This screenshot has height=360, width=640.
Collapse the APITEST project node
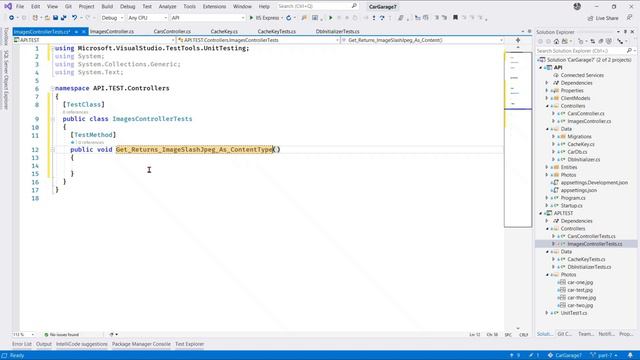541,213
